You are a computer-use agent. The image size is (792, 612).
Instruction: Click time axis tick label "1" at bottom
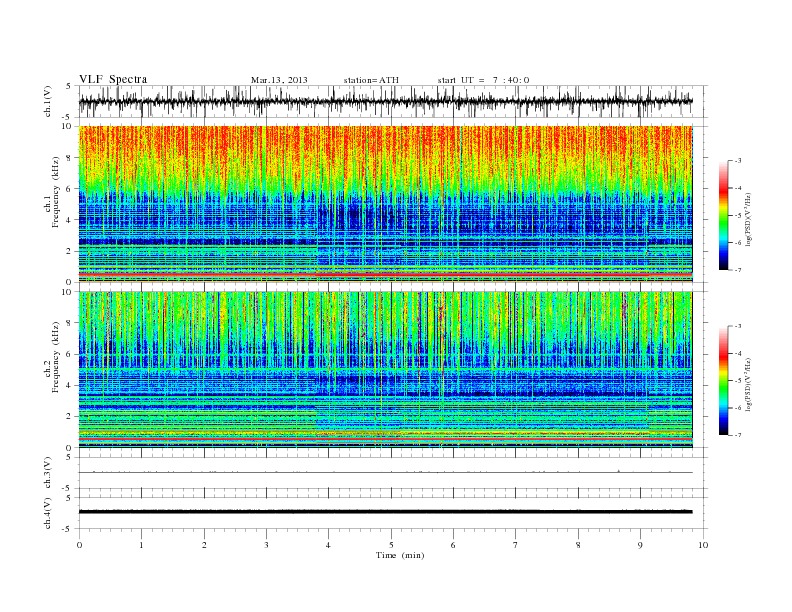pyautogui.click(x=141, y=545)
